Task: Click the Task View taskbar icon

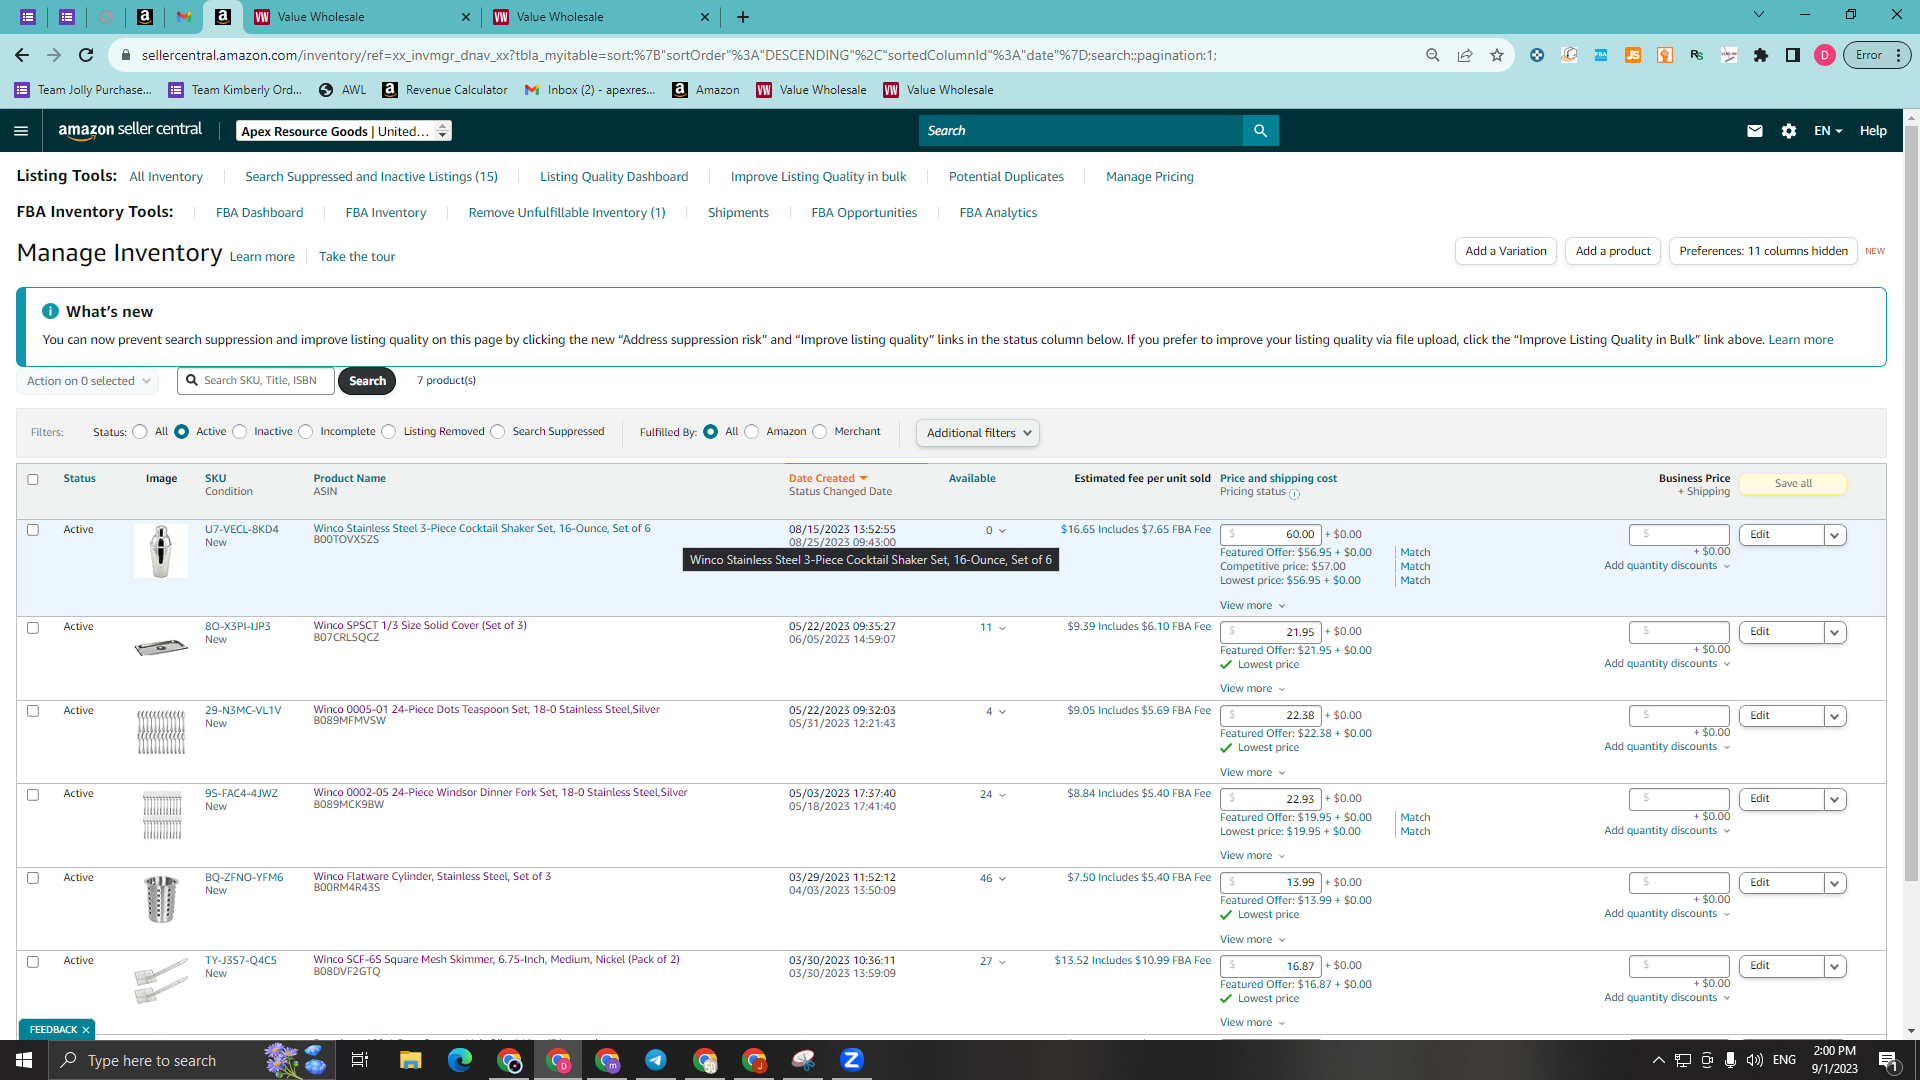Action: 360,1060
